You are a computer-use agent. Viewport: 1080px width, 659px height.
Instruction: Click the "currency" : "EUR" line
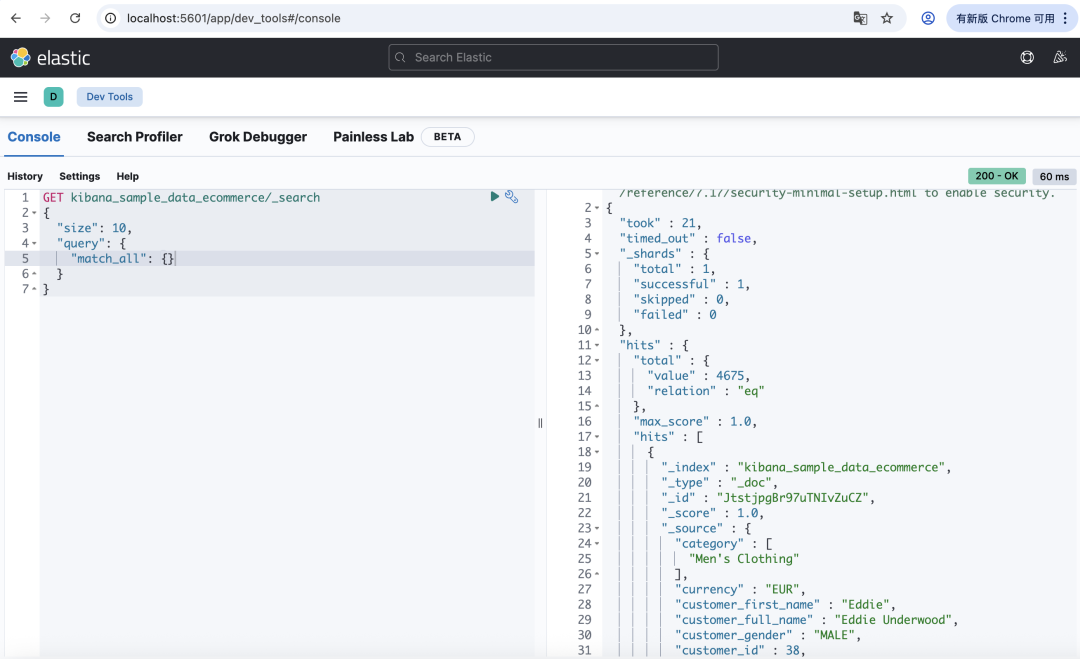740,589
